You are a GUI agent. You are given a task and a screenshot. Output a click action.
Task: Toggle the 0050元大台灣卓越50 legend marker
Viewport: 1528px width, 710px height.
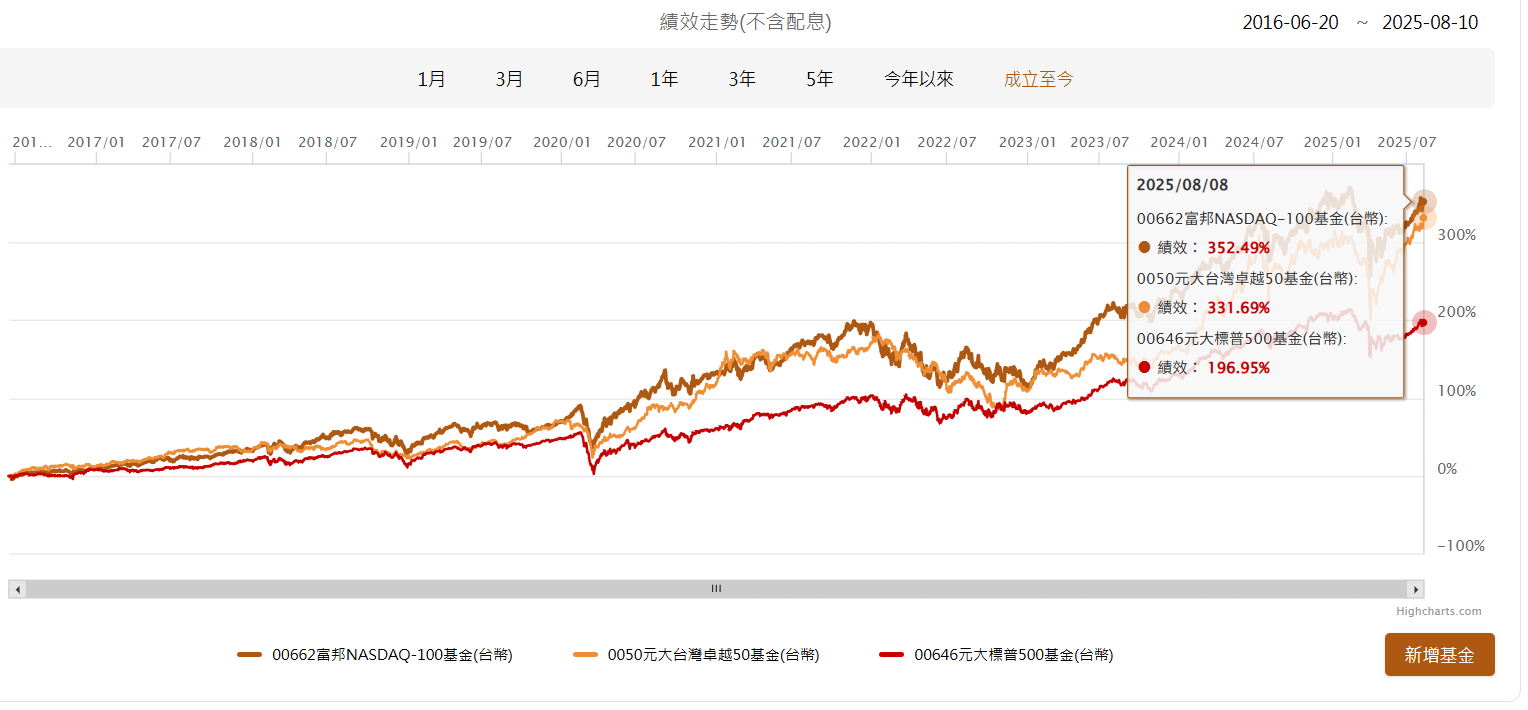pyautogui.click(x=585, y=655)
